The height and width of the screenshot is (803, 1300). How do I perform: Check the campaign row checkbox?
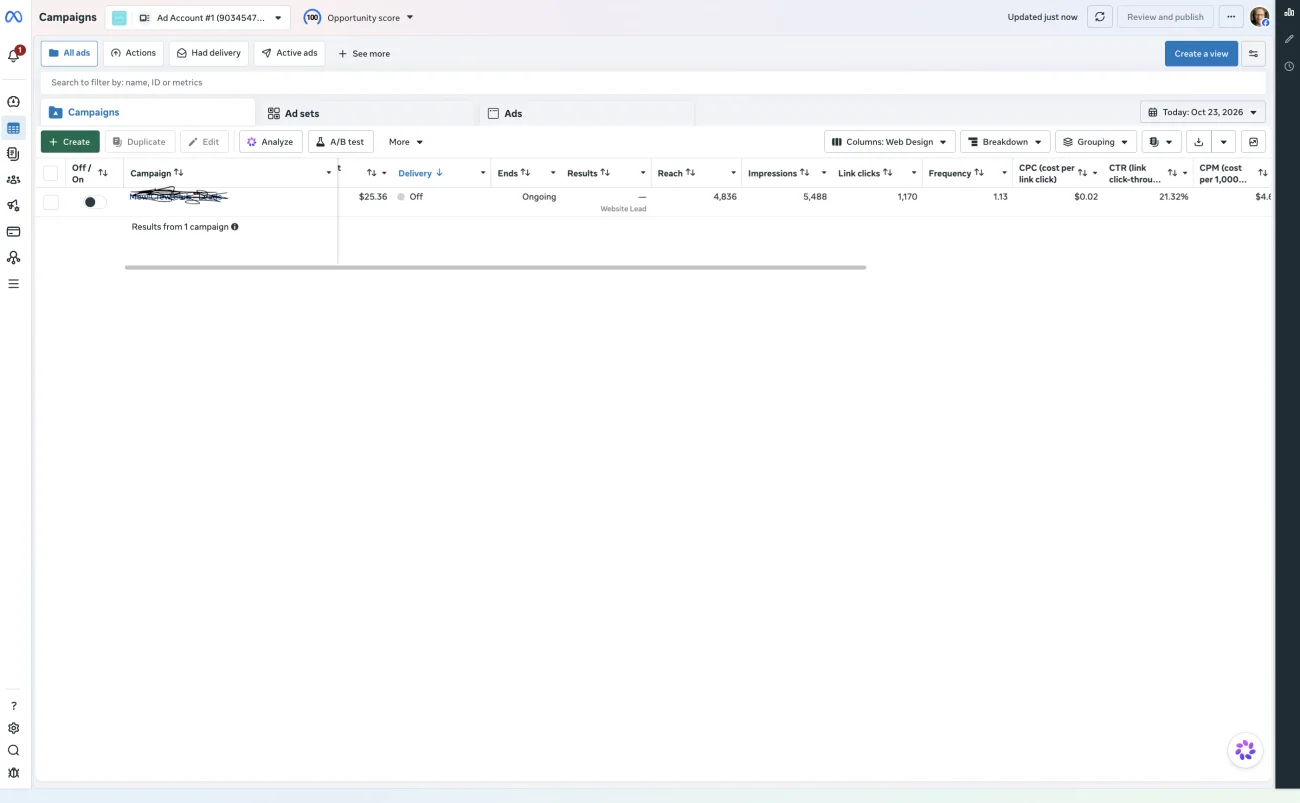tap(51, 202)
